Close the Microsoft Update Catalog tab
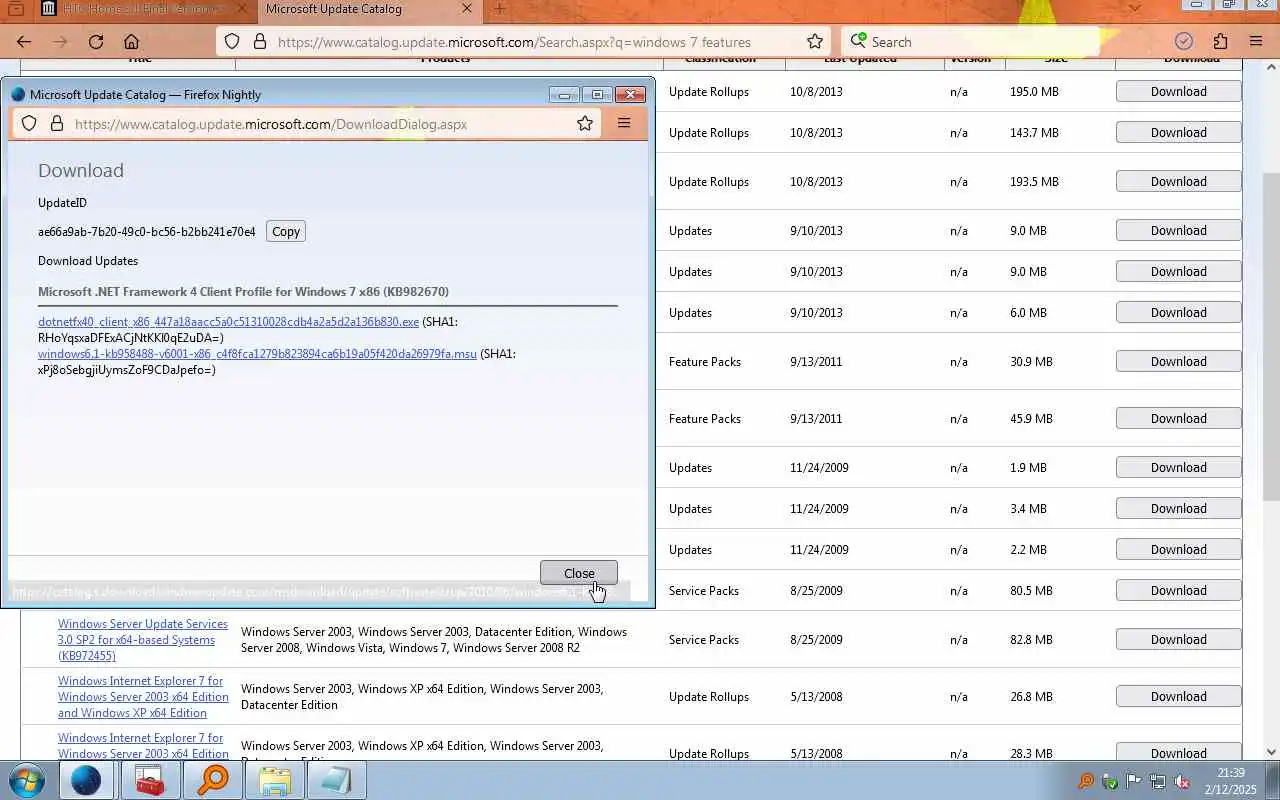This screenshot has height=800, width=1280. pyautogui.click(x=467, y=9)
